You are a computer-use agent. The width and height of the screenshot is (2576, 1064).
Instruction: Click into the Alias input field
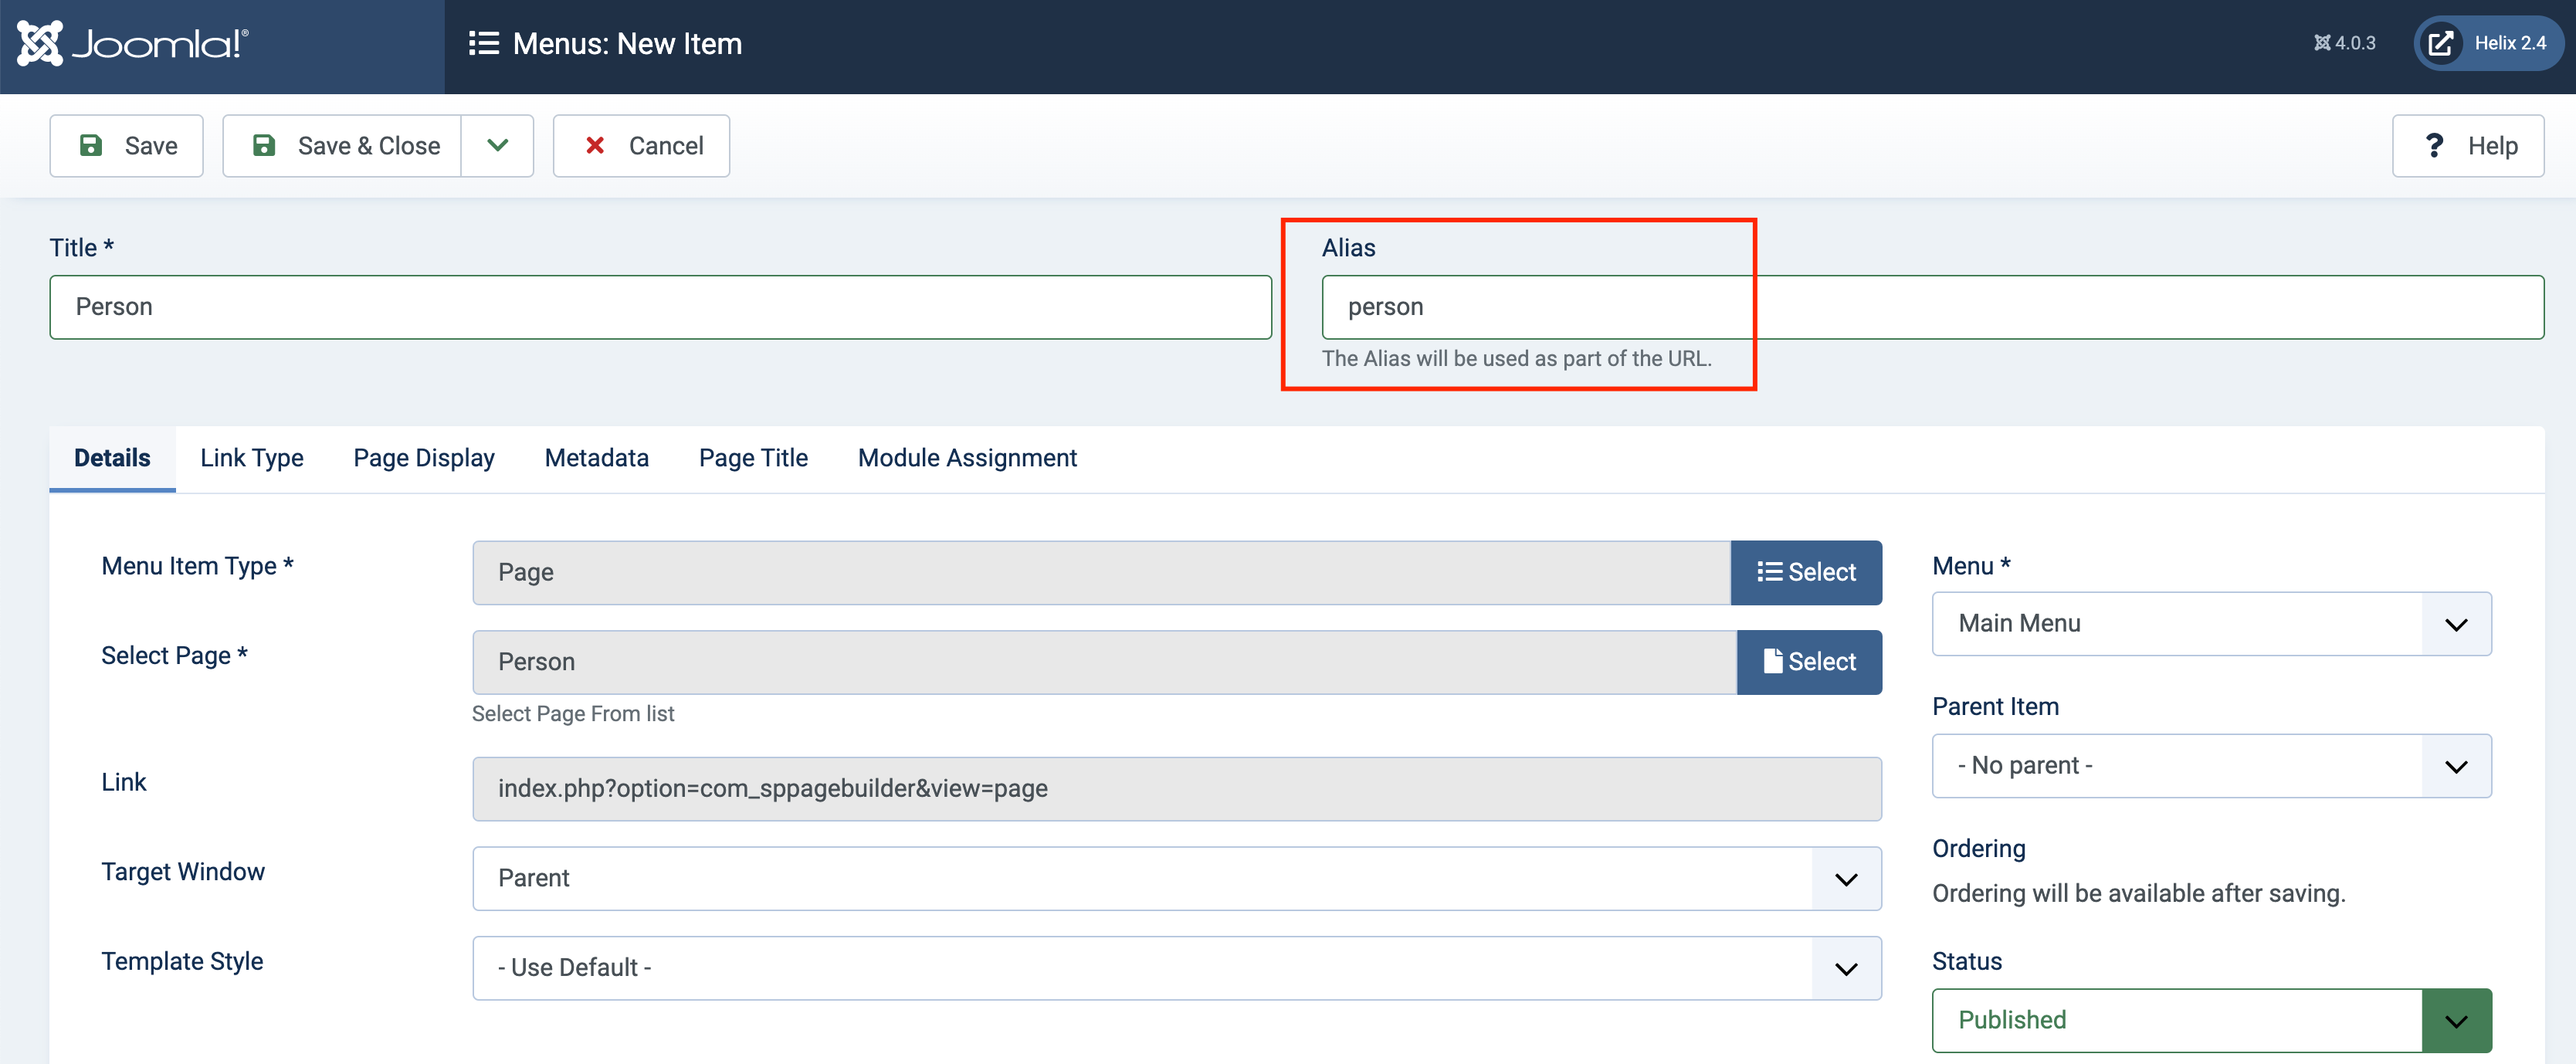[1931, 307]
